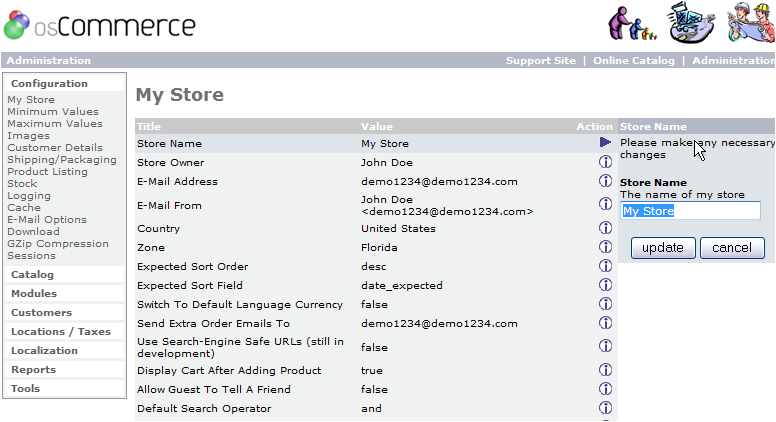The height and width of the screenshot is (422, 776).
Task: Click info icon for Expected Sort Order
Action: [605, 266]
